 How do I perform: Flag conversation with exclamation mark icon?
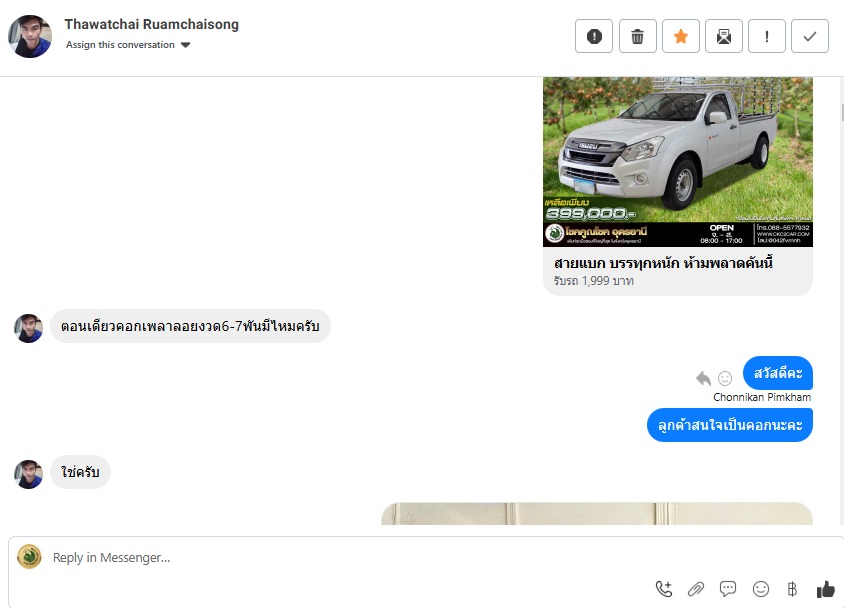pyautogui.click(x=767, y=36)
